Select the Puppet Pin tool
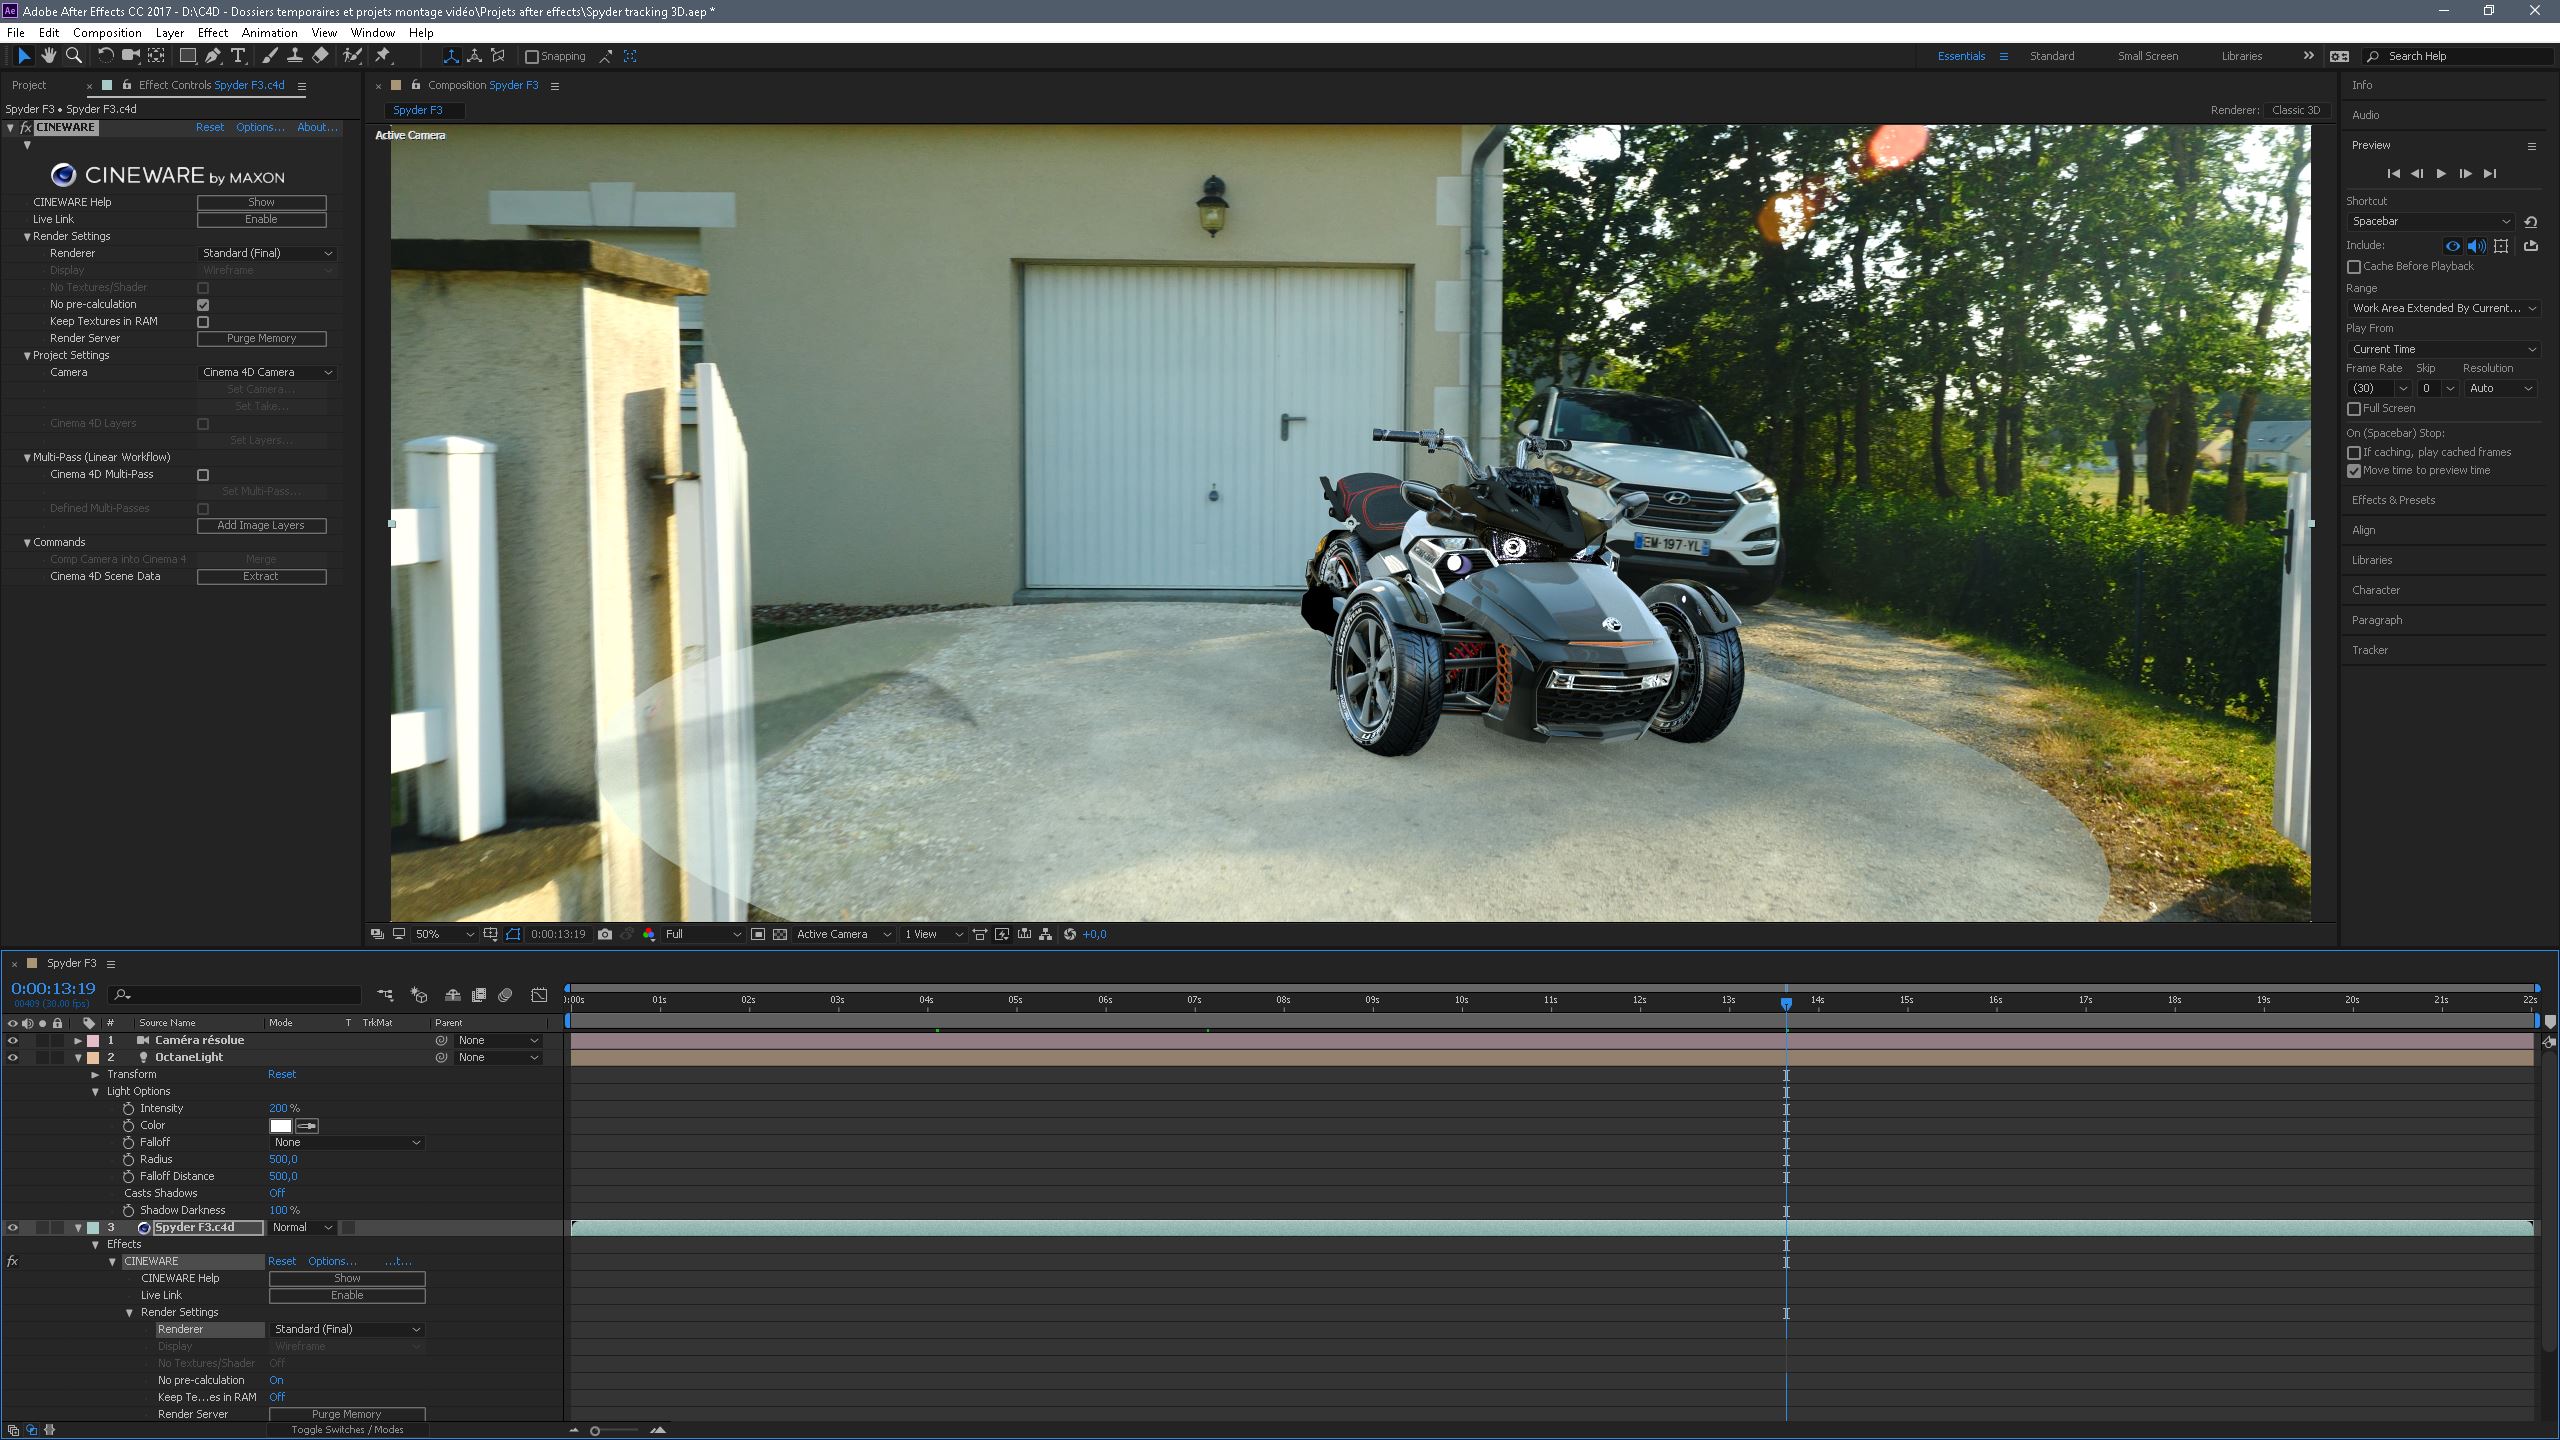 383,56
